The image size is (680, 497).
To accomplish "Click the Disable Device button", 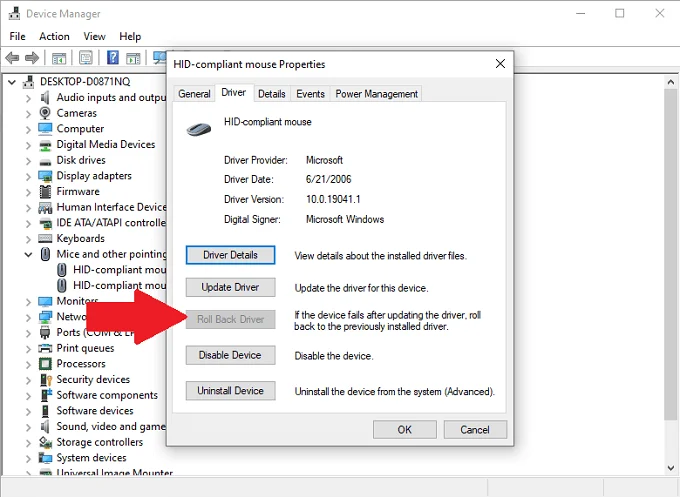I will pos(230,355).
